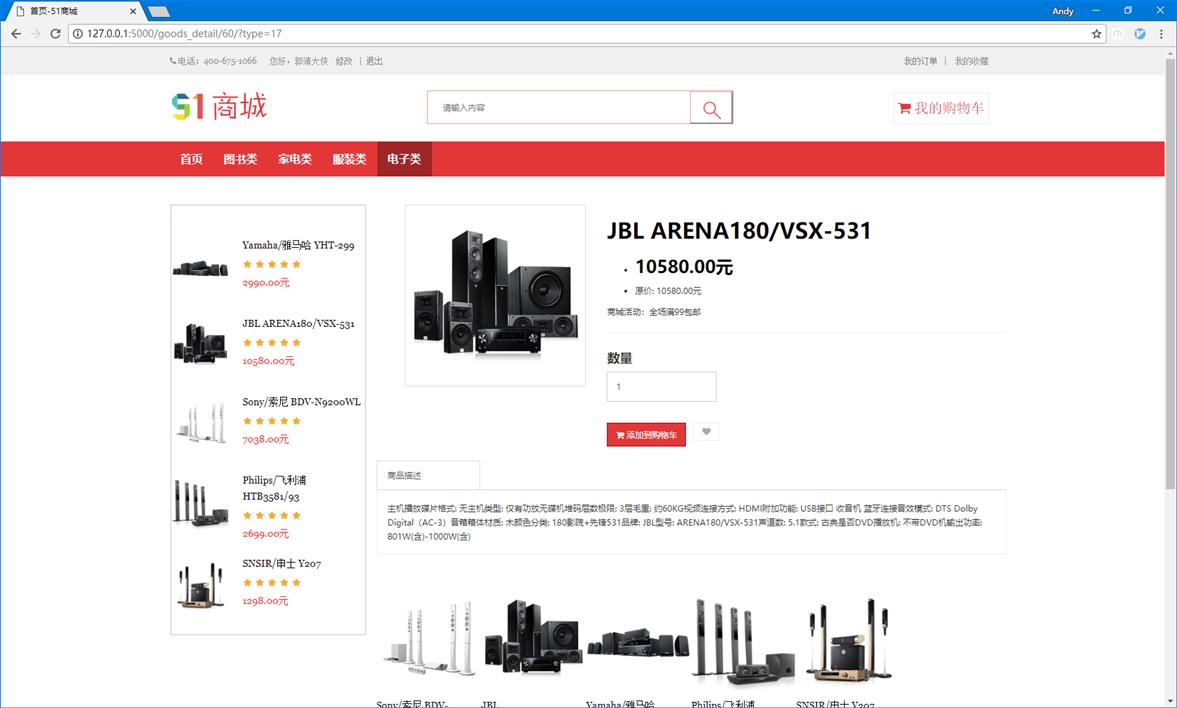1177x708 pixels.
Task: Click the 51商城 site logo
Action: (219, 106)
